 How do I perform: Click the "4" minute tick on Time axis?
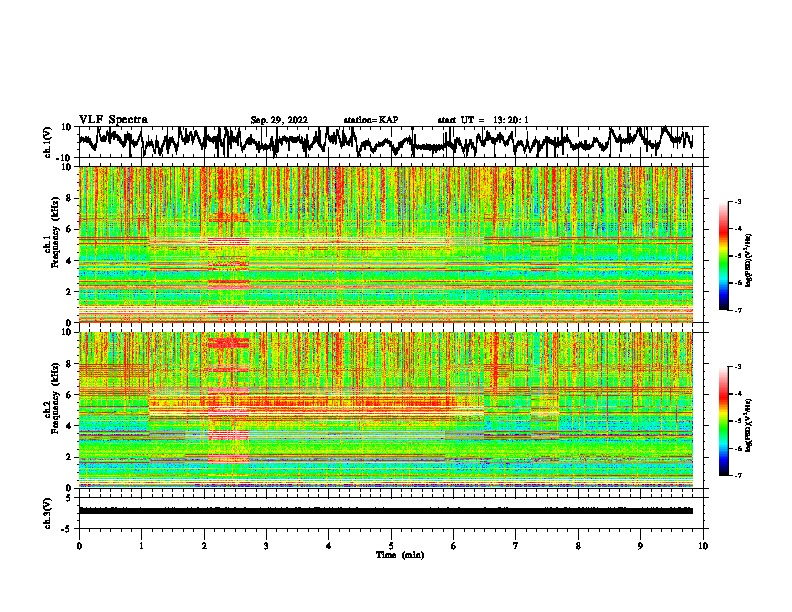point(329,546)
